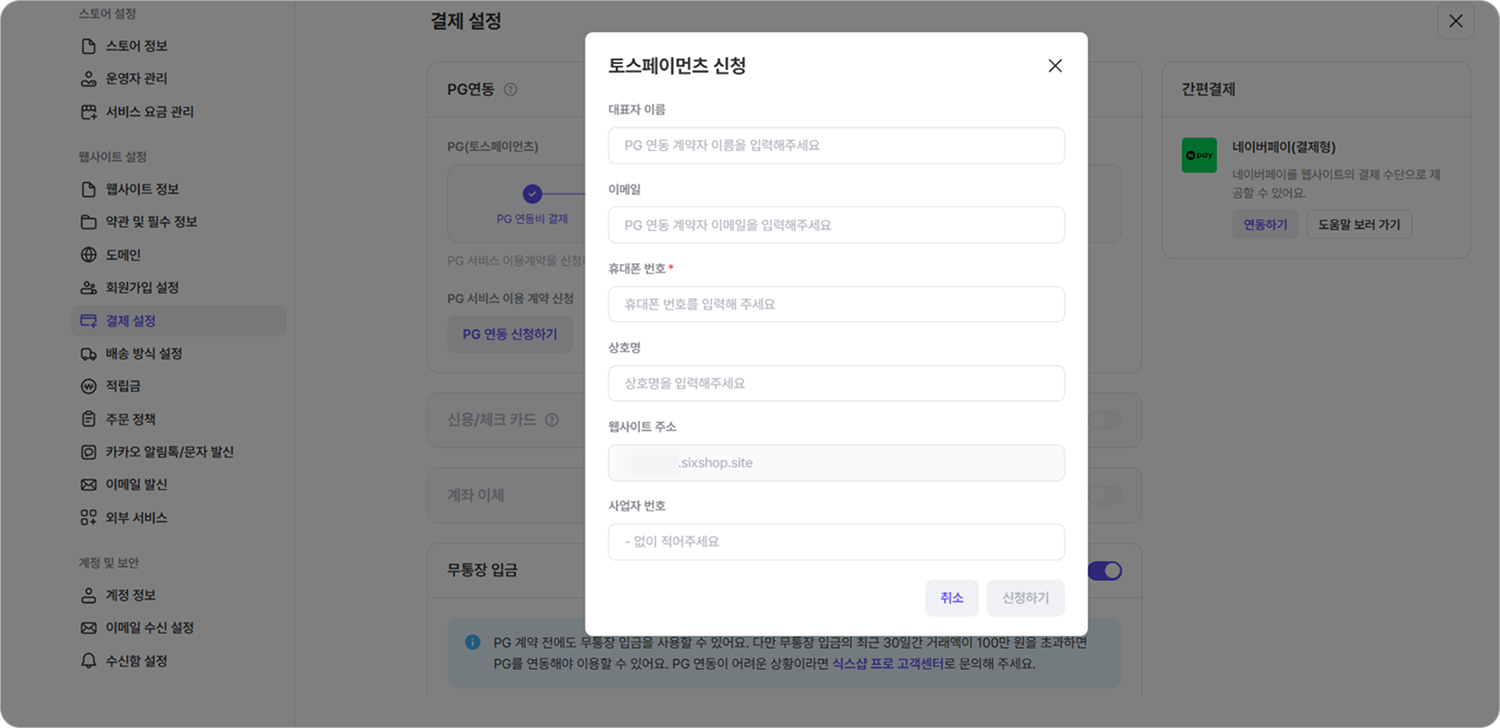1500x728 pixels.
Task: Close the 토스페이먼츠 신청 dialog with X
Action: tap(1055, 66)
